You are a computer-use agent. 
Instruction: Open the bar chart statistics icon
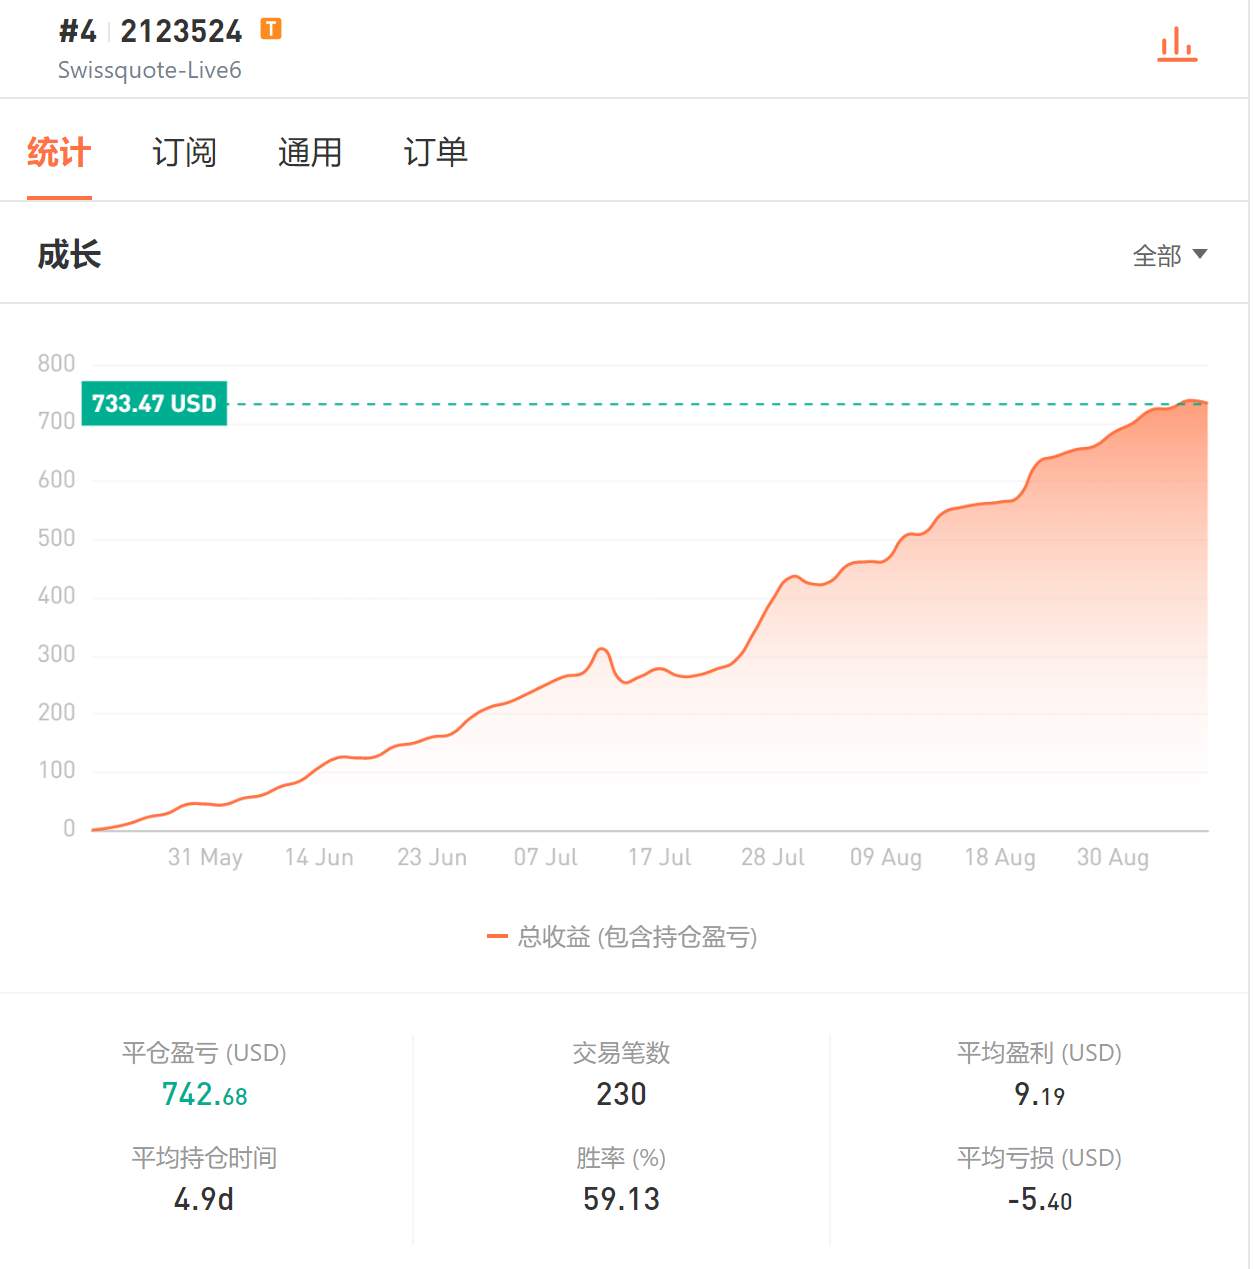[x=1177, y=45]
